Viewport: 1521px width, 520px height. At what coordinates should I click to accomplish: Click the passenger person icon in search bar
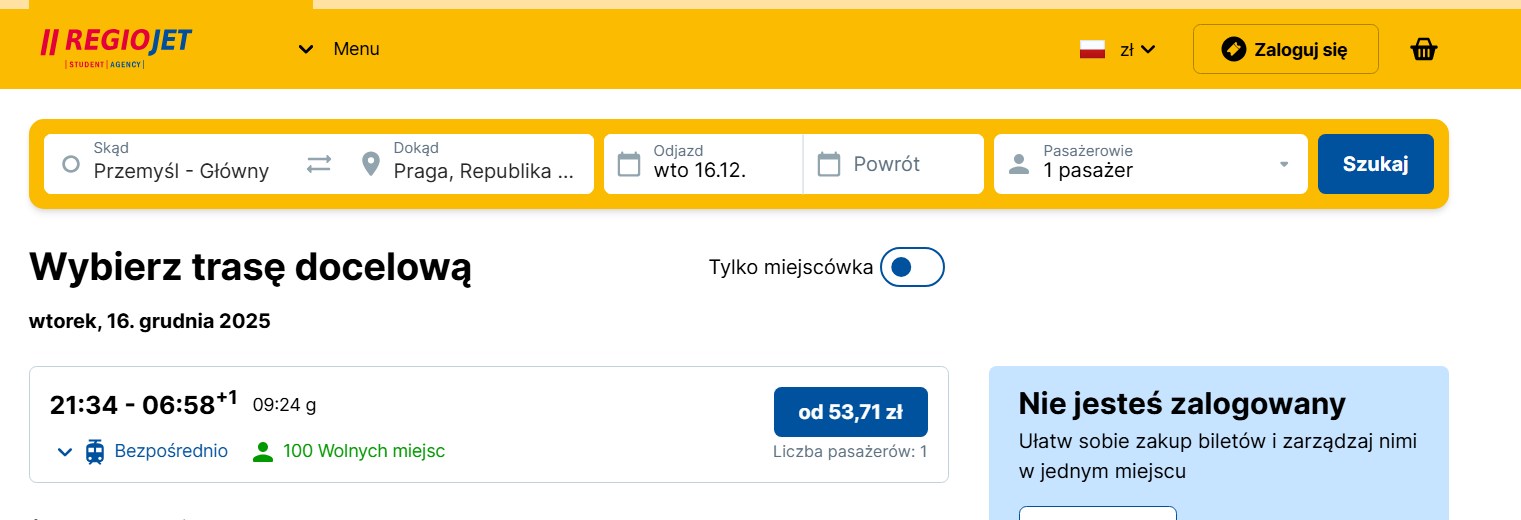coord(1019,165)
